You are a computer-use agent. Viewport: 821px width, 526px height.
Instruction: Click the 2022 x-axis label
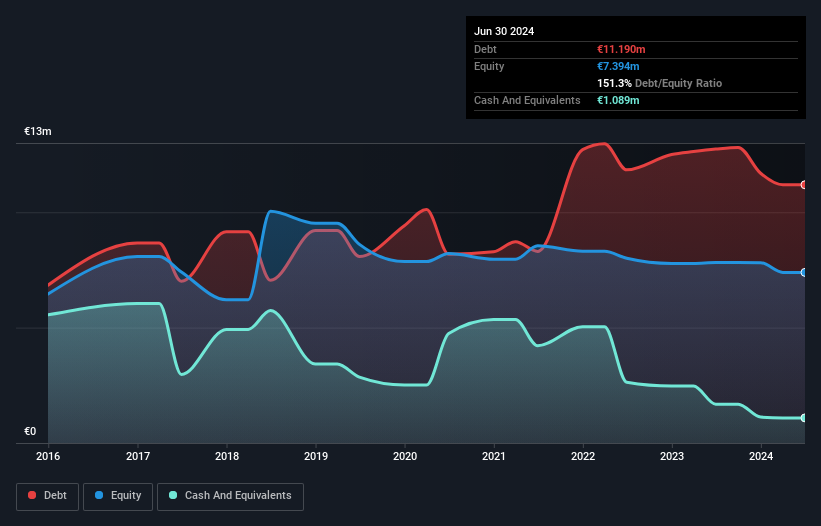(x=583, y=456)
